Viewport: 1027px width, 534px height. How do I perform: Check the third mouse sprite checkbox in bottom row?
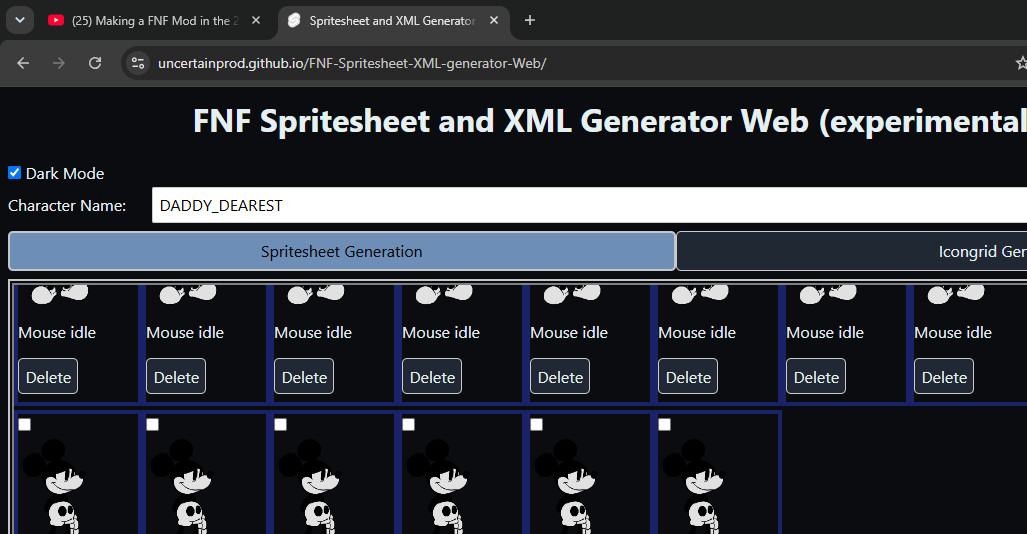click(280, 425)
